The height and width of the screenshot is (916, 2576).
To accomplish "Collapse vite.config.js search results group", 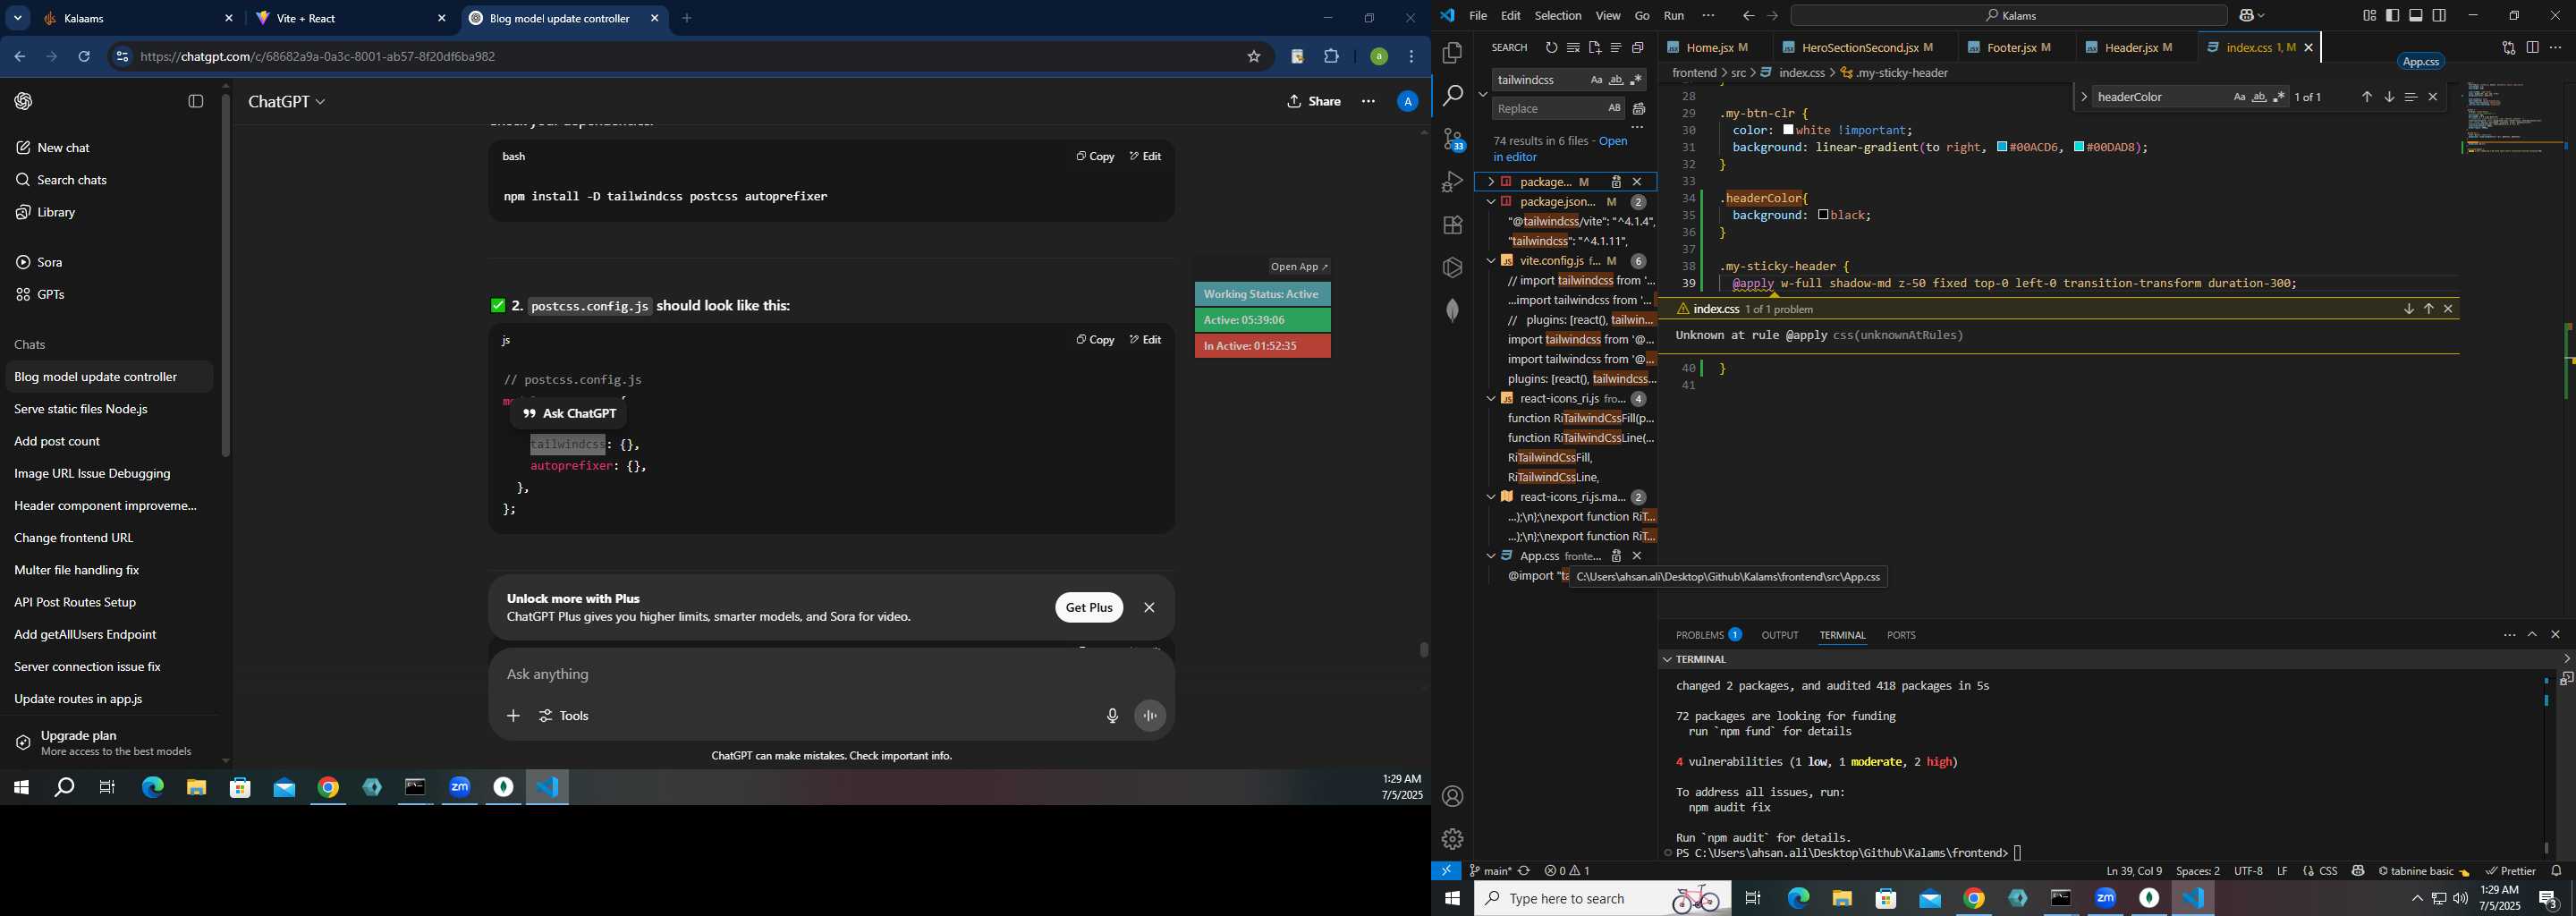I will tap(1490, 261).
